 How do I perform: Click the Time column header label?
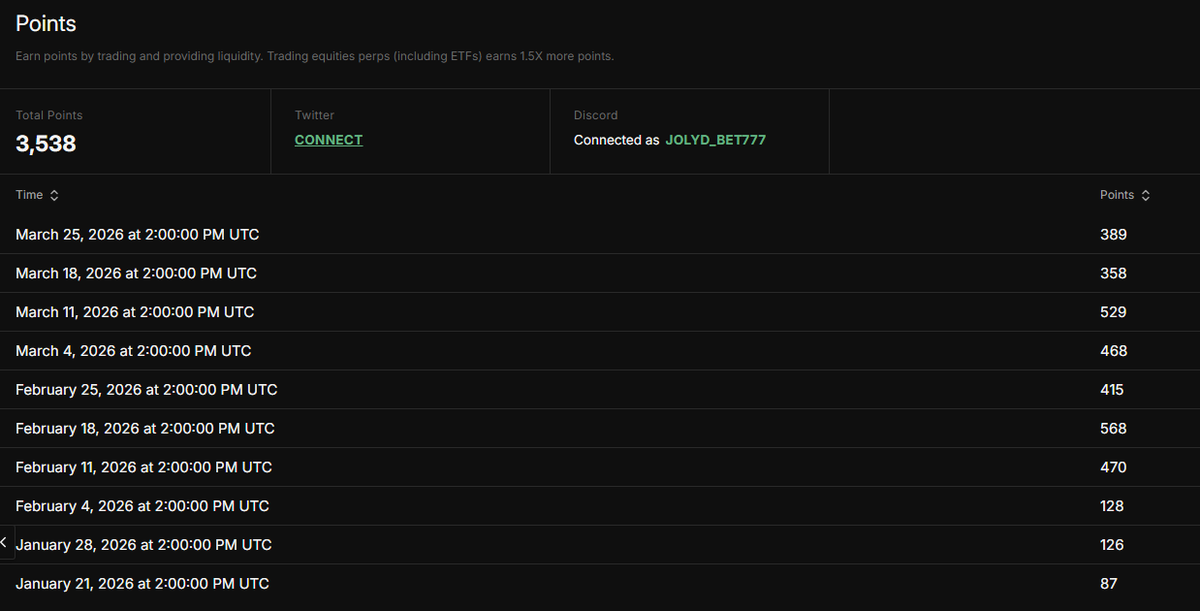pyautogui.click(x=29, y=195)
